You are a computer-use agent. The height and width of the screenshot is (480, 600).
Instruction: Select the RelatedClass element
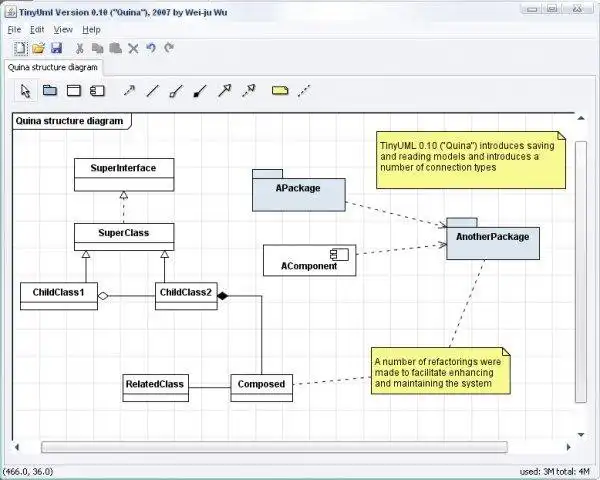click(155, 388)
